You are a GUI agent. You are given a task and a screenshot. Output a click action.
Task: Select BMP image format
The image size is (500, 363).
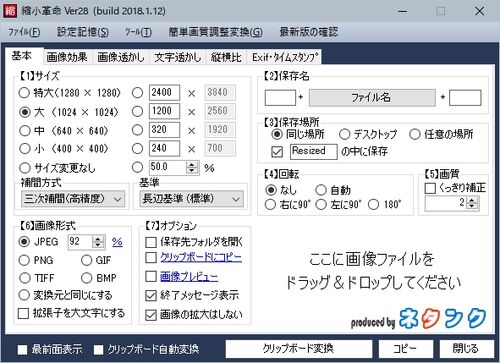pyautogui.click(x=86, y=278)
